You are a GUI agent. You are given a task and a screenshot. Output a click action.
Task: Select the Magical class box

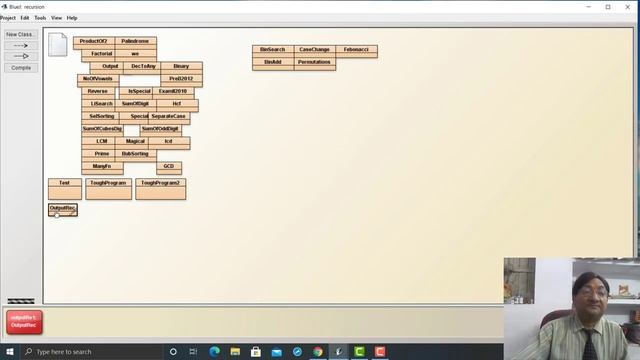coord(131,143)
